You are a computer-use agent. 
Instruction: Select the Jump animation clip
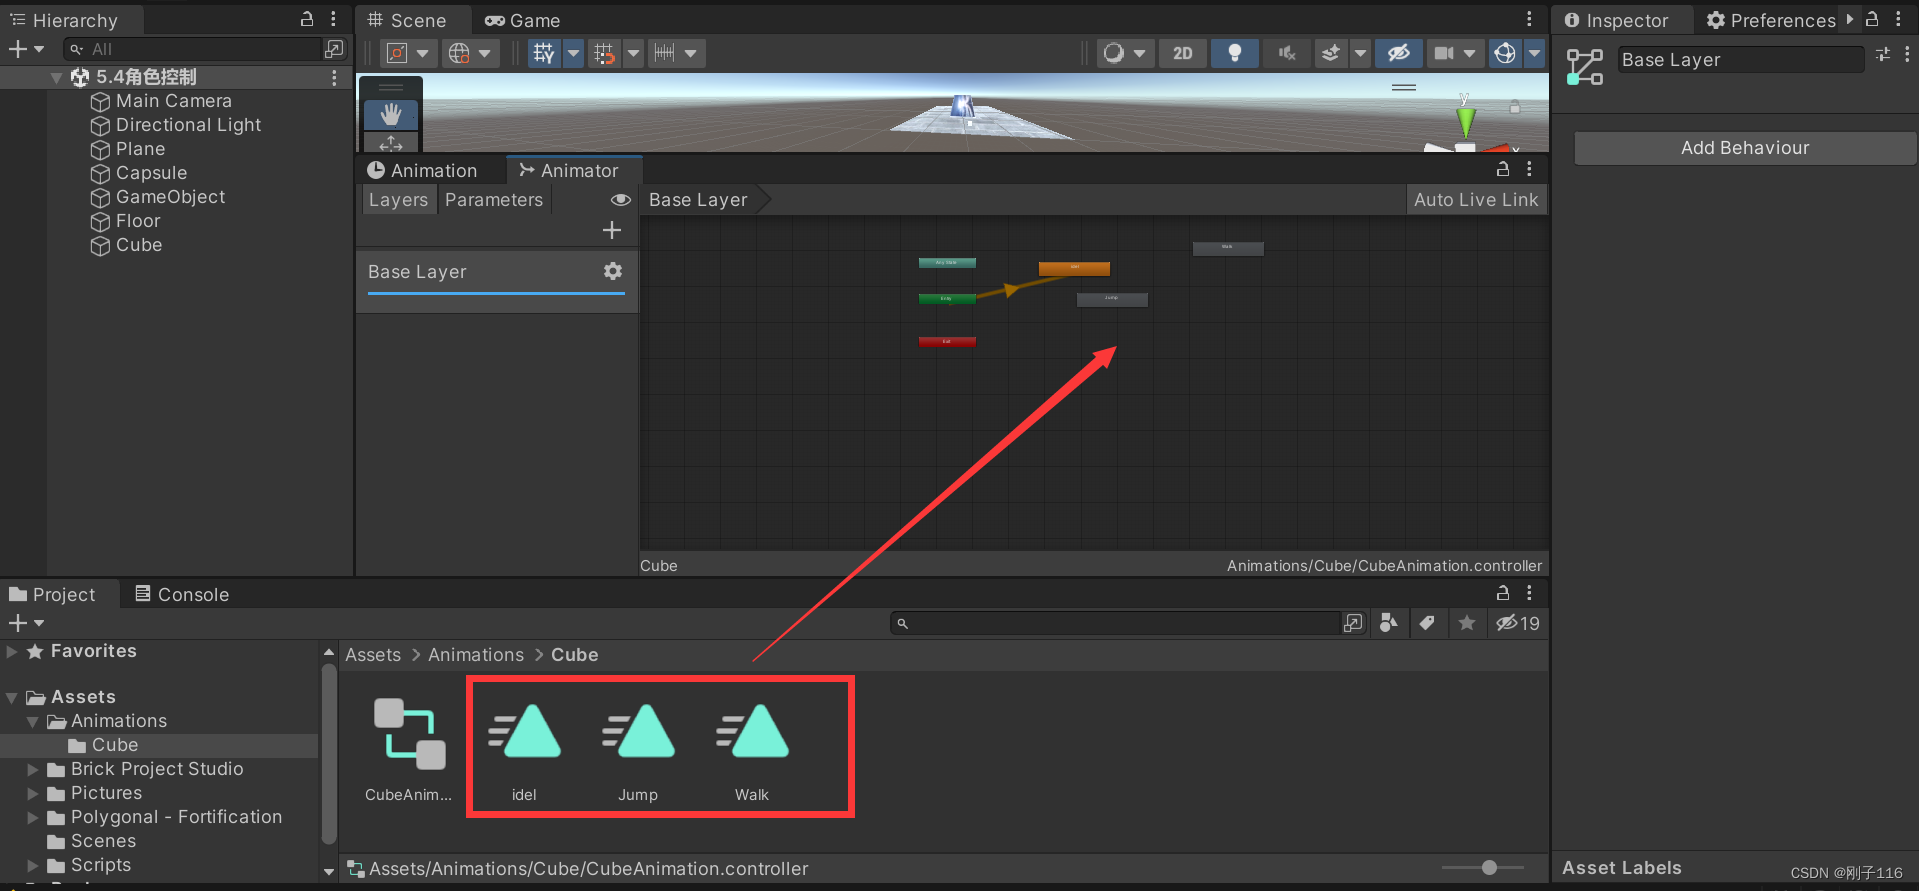638,751
